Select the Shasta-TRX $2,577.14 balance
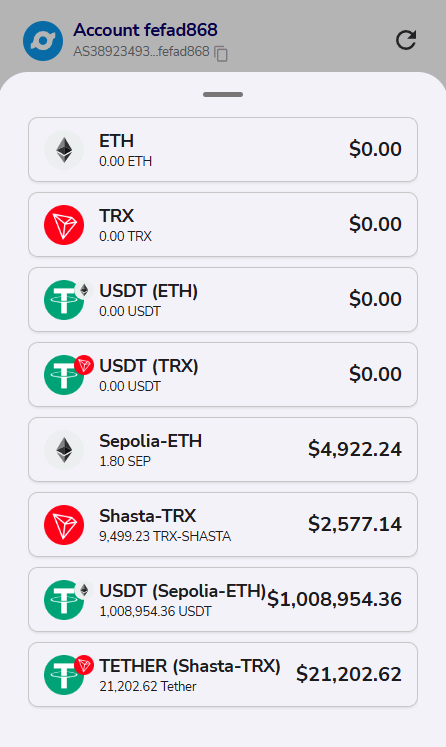The height and width of the screenshot is (747, 446). 355,524
